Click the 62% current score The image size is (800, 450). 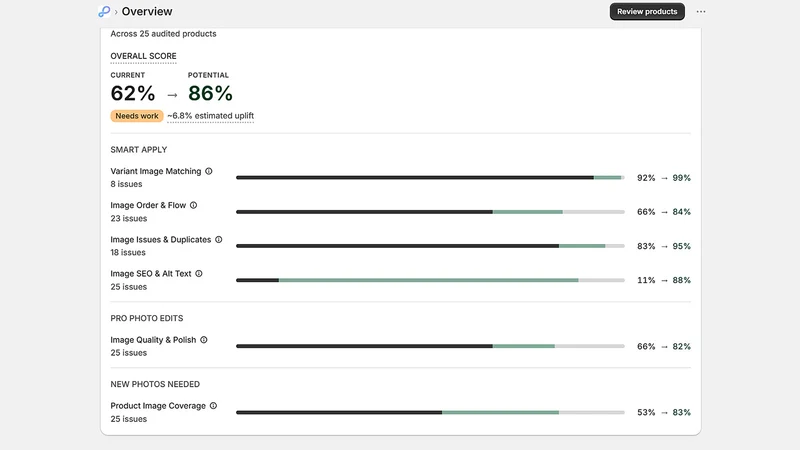coord(133,93)
